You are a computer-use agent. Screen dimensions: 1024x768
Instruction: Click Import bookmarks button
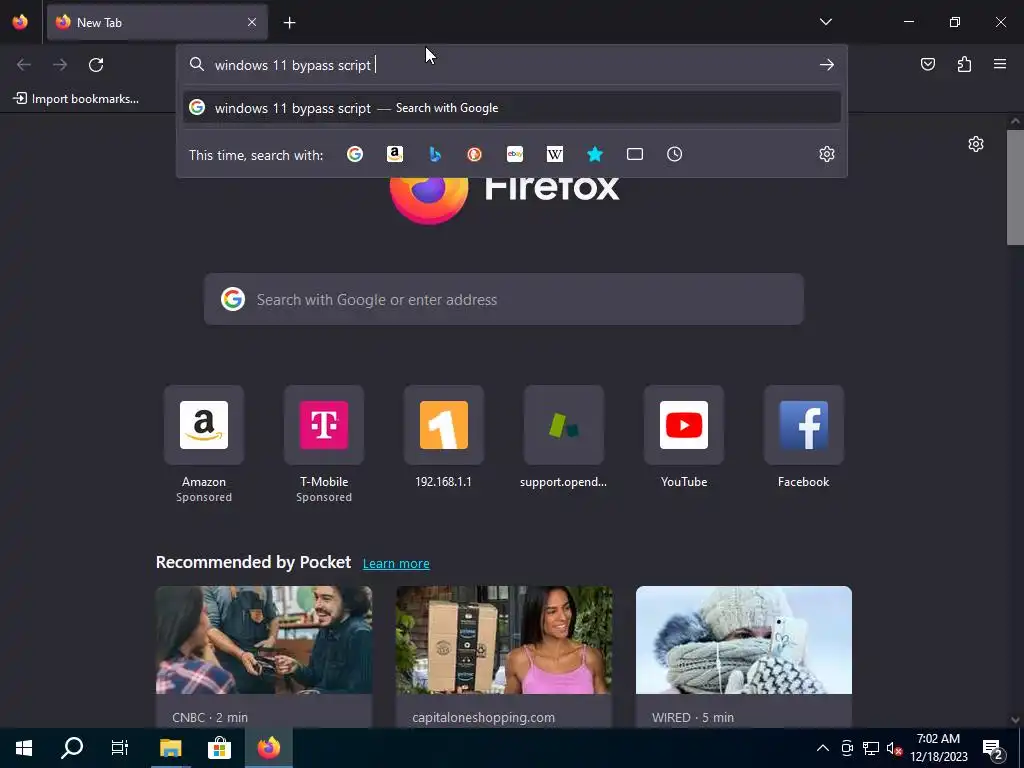coord(76,99)
